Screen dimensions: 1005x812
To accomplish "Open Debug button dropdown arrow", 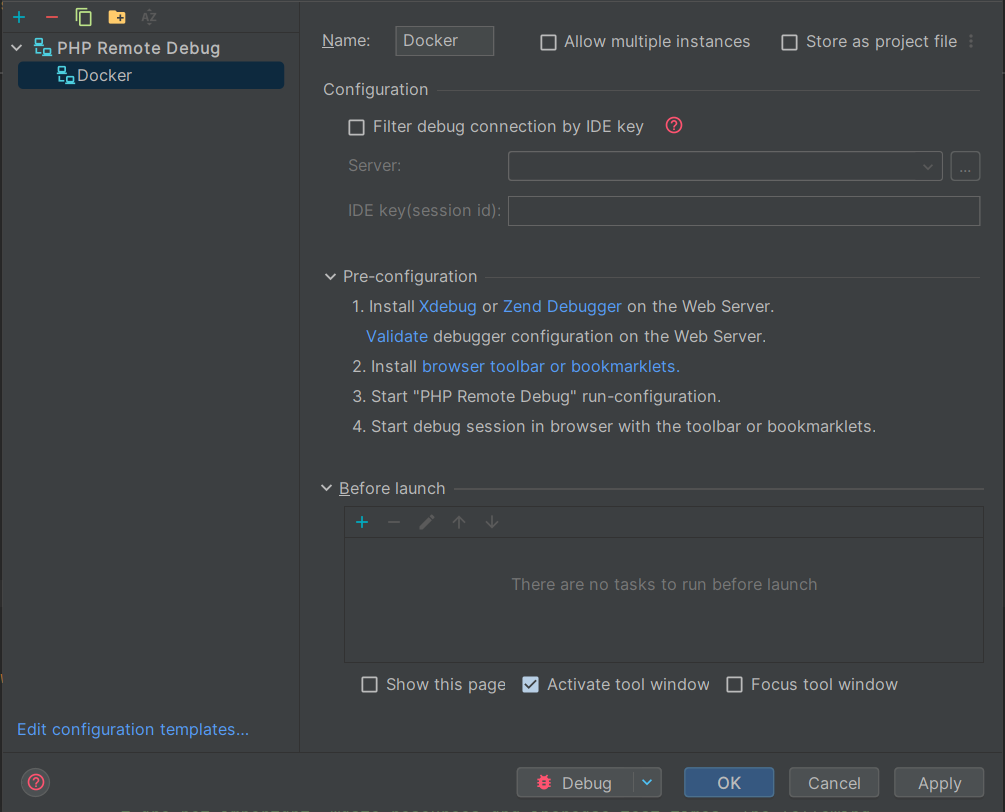I will click(647, 783).
